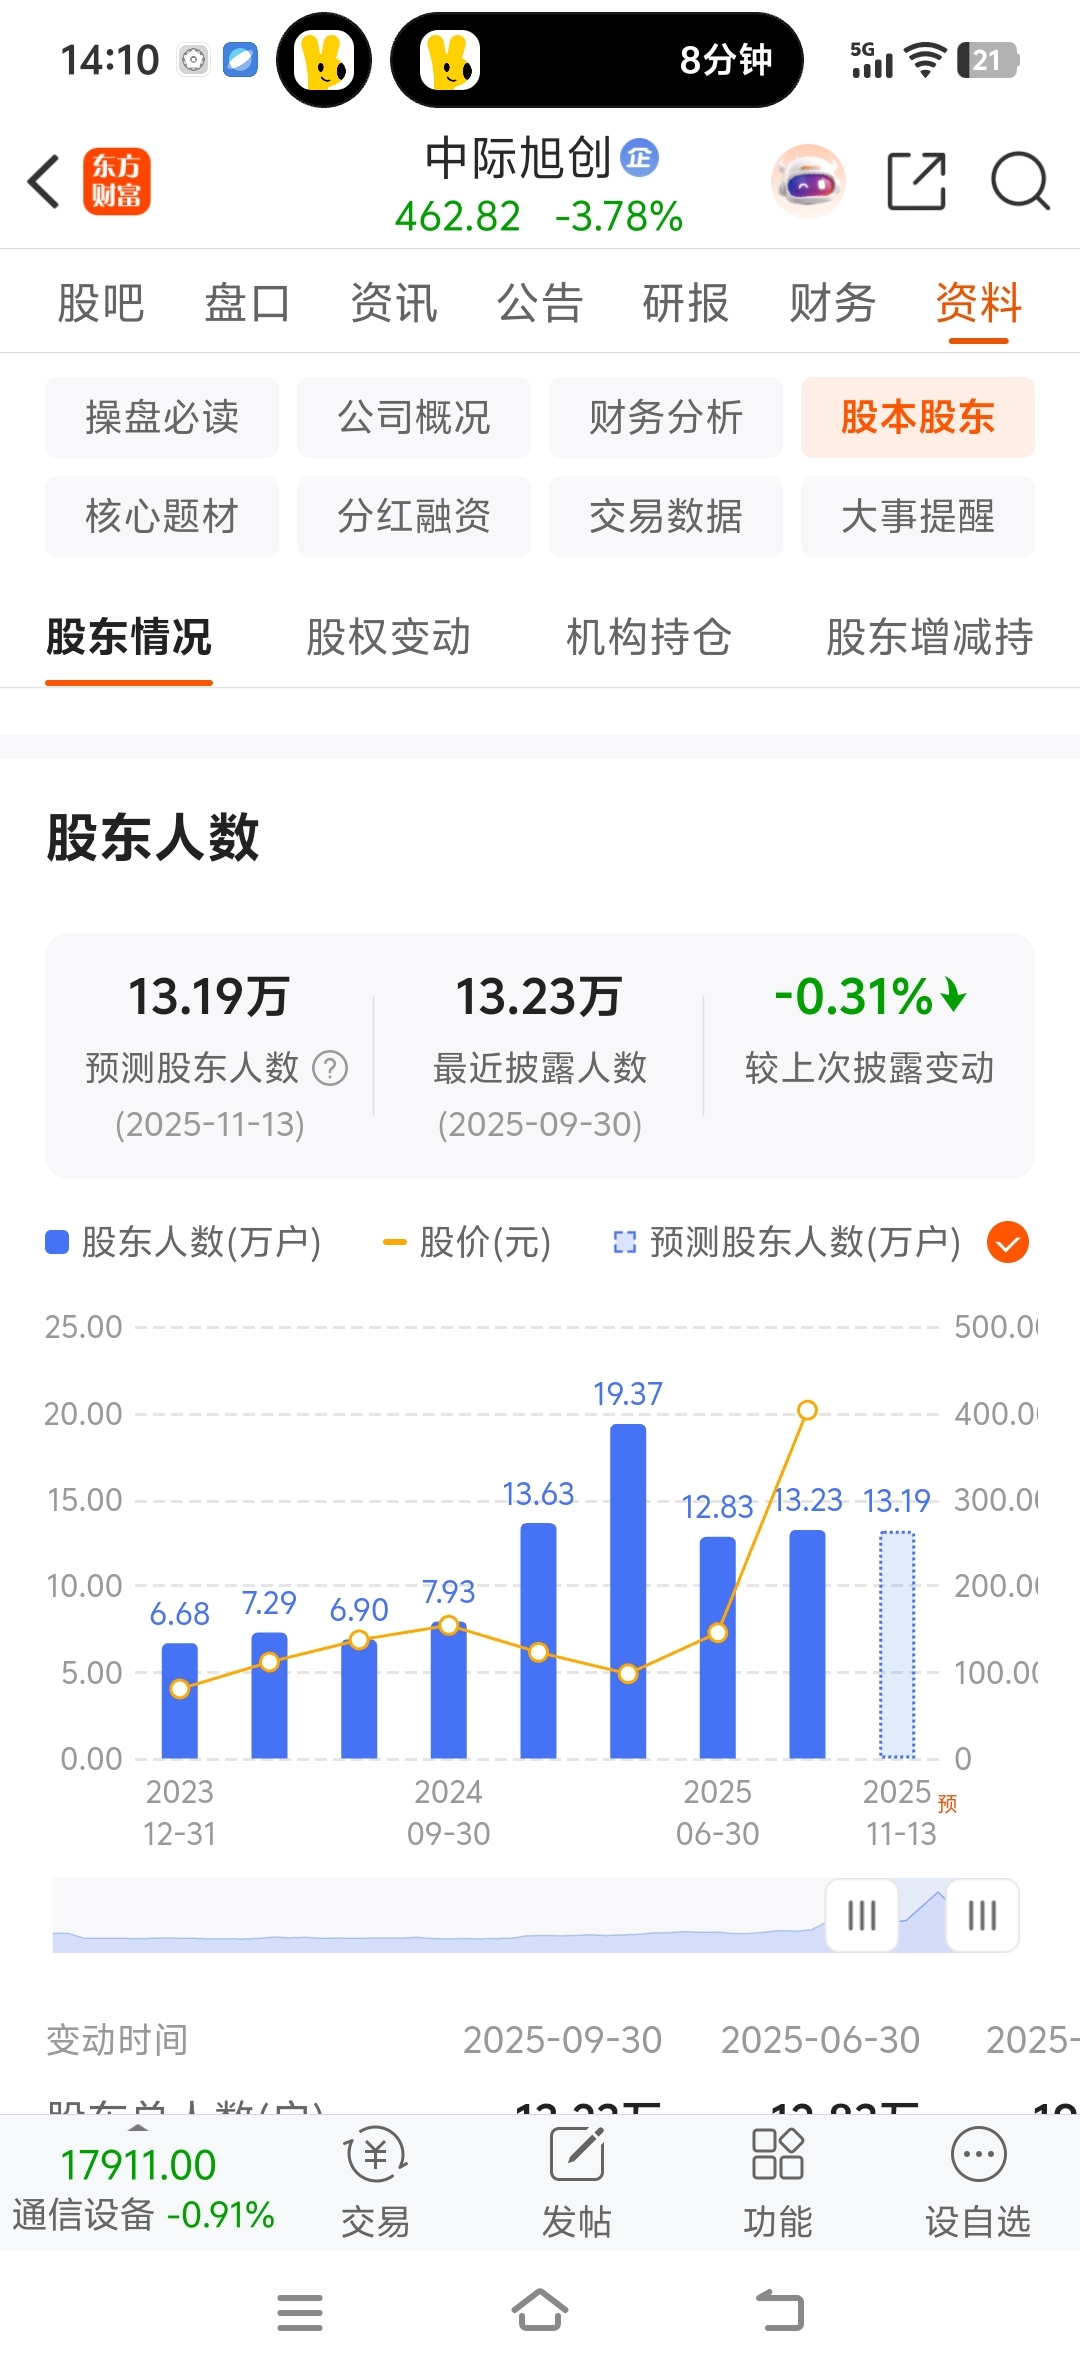Select the 股本股东 section
This screenshot has height=2376, width=1080.
point(918,417)
